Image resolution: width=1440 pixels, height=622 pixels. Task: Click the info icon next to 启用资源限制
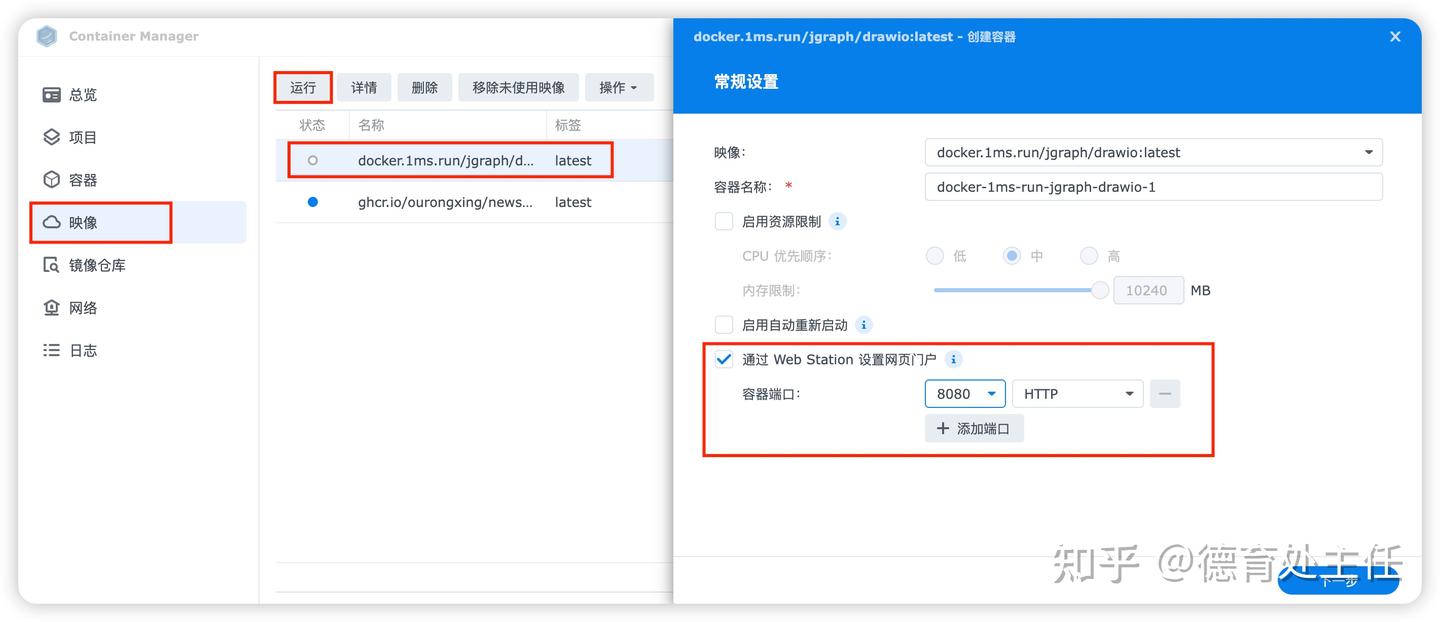coord(837,221)
